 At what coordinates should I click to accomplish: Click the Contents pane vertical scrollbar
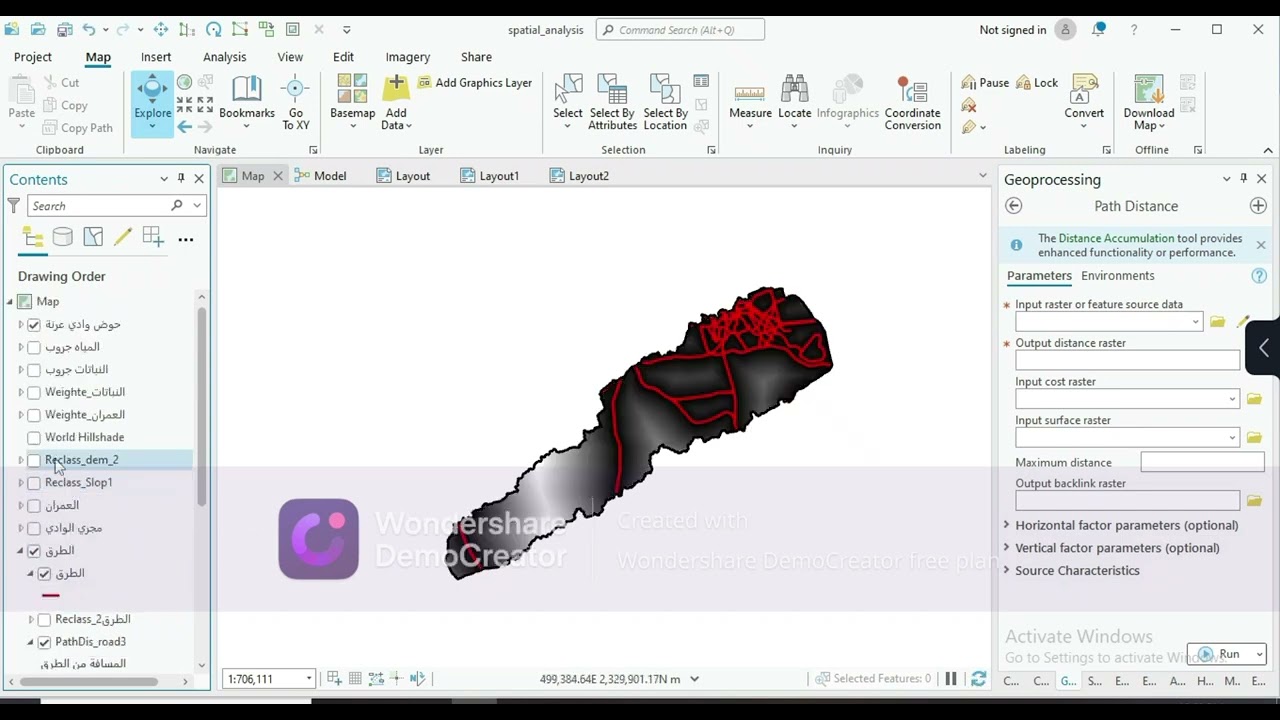click(201, 405)
